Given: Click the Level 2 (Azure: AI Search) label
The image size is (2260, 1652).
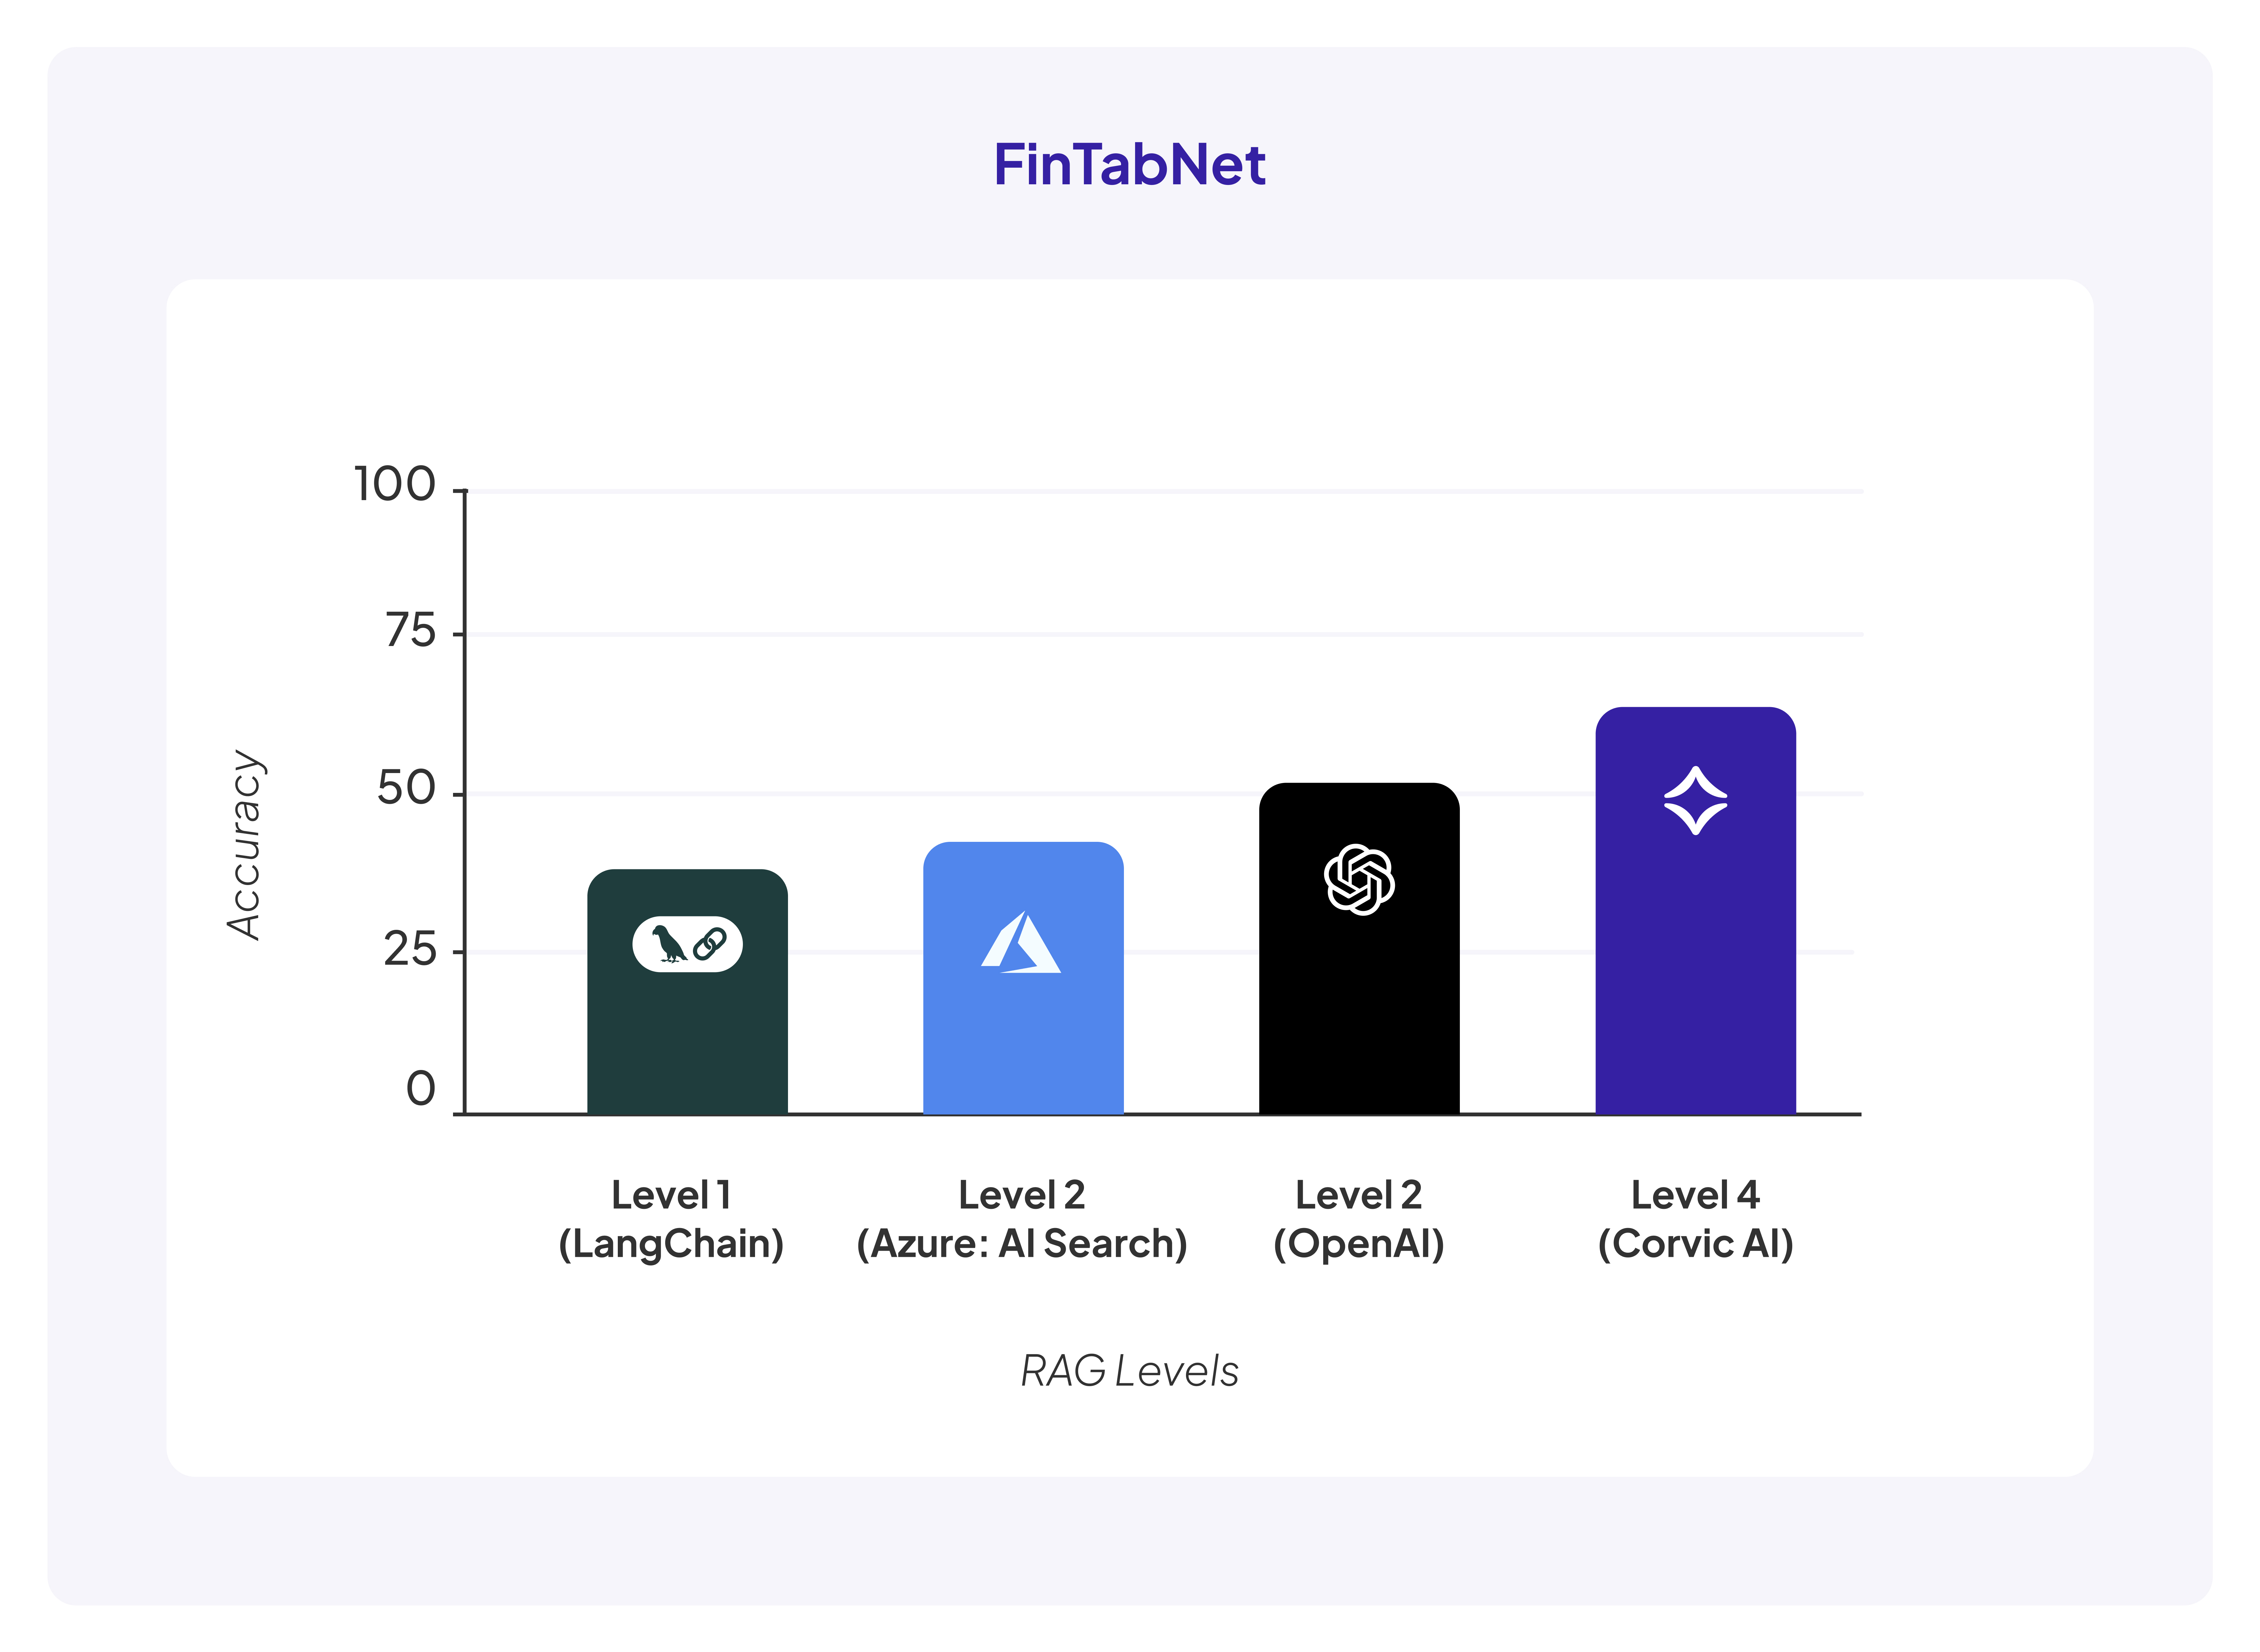Looking at the screenshot, I should point(1021,1219).
